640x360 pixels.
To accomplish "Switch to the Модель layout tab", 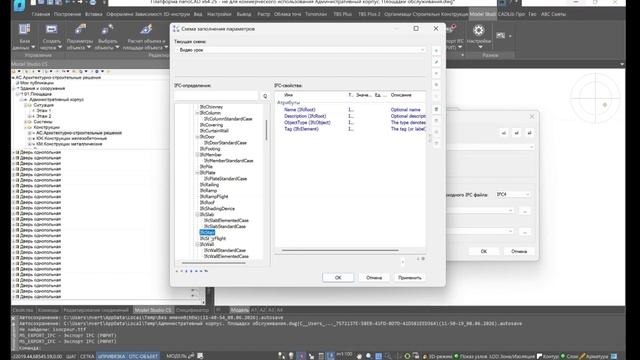I will click(x=240, y=310).
